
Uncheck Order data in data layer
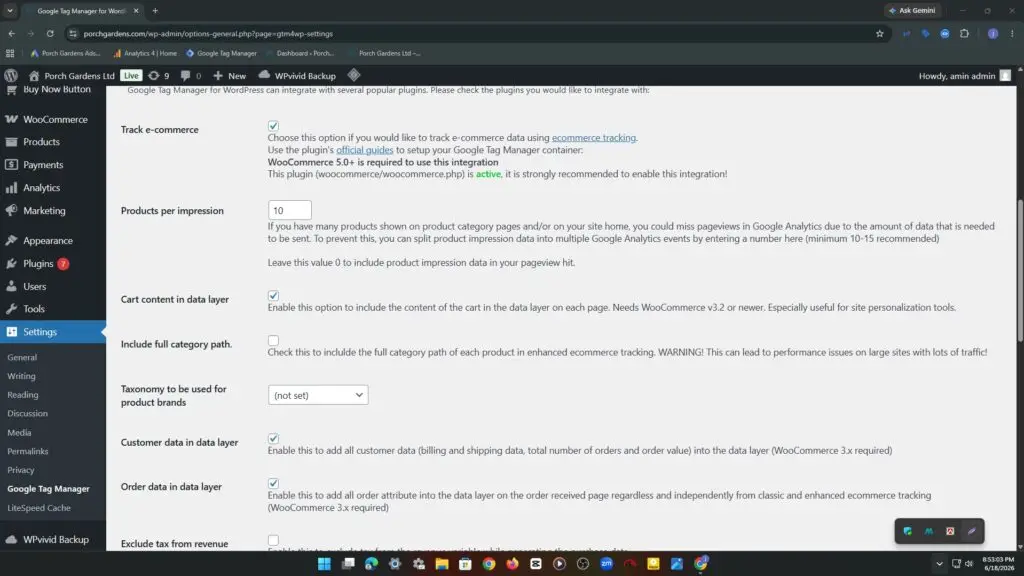pyautogui.click(x=273, y=483)
